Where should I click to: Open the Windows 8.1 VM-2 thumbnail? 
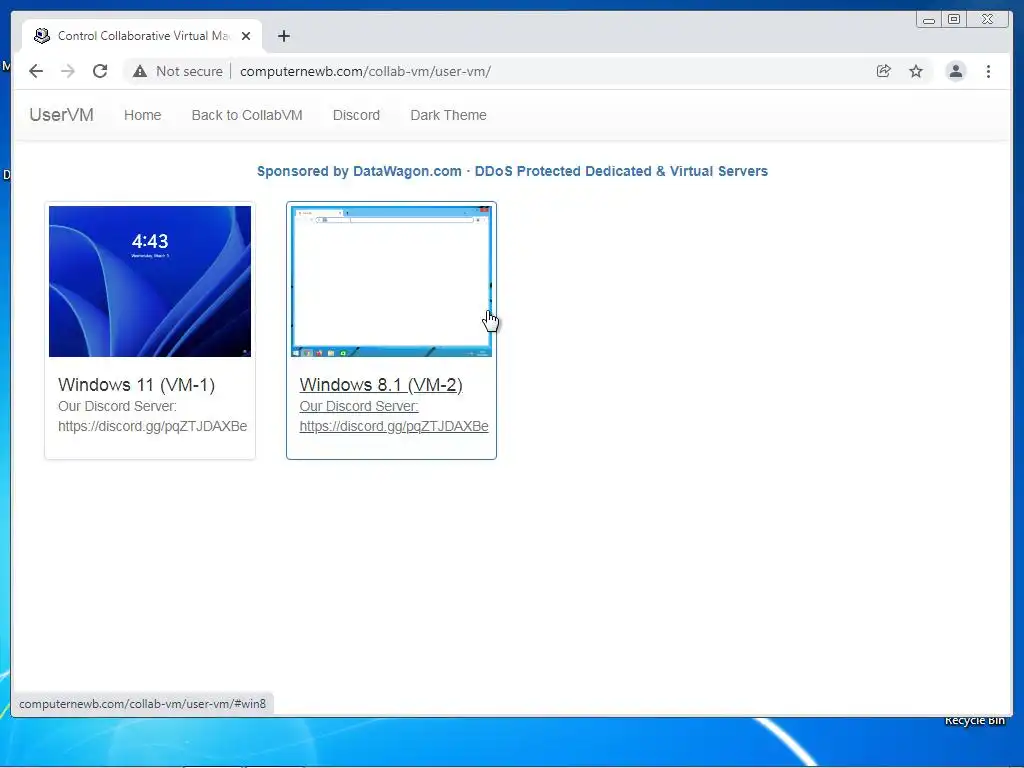[x=391, y=281]
